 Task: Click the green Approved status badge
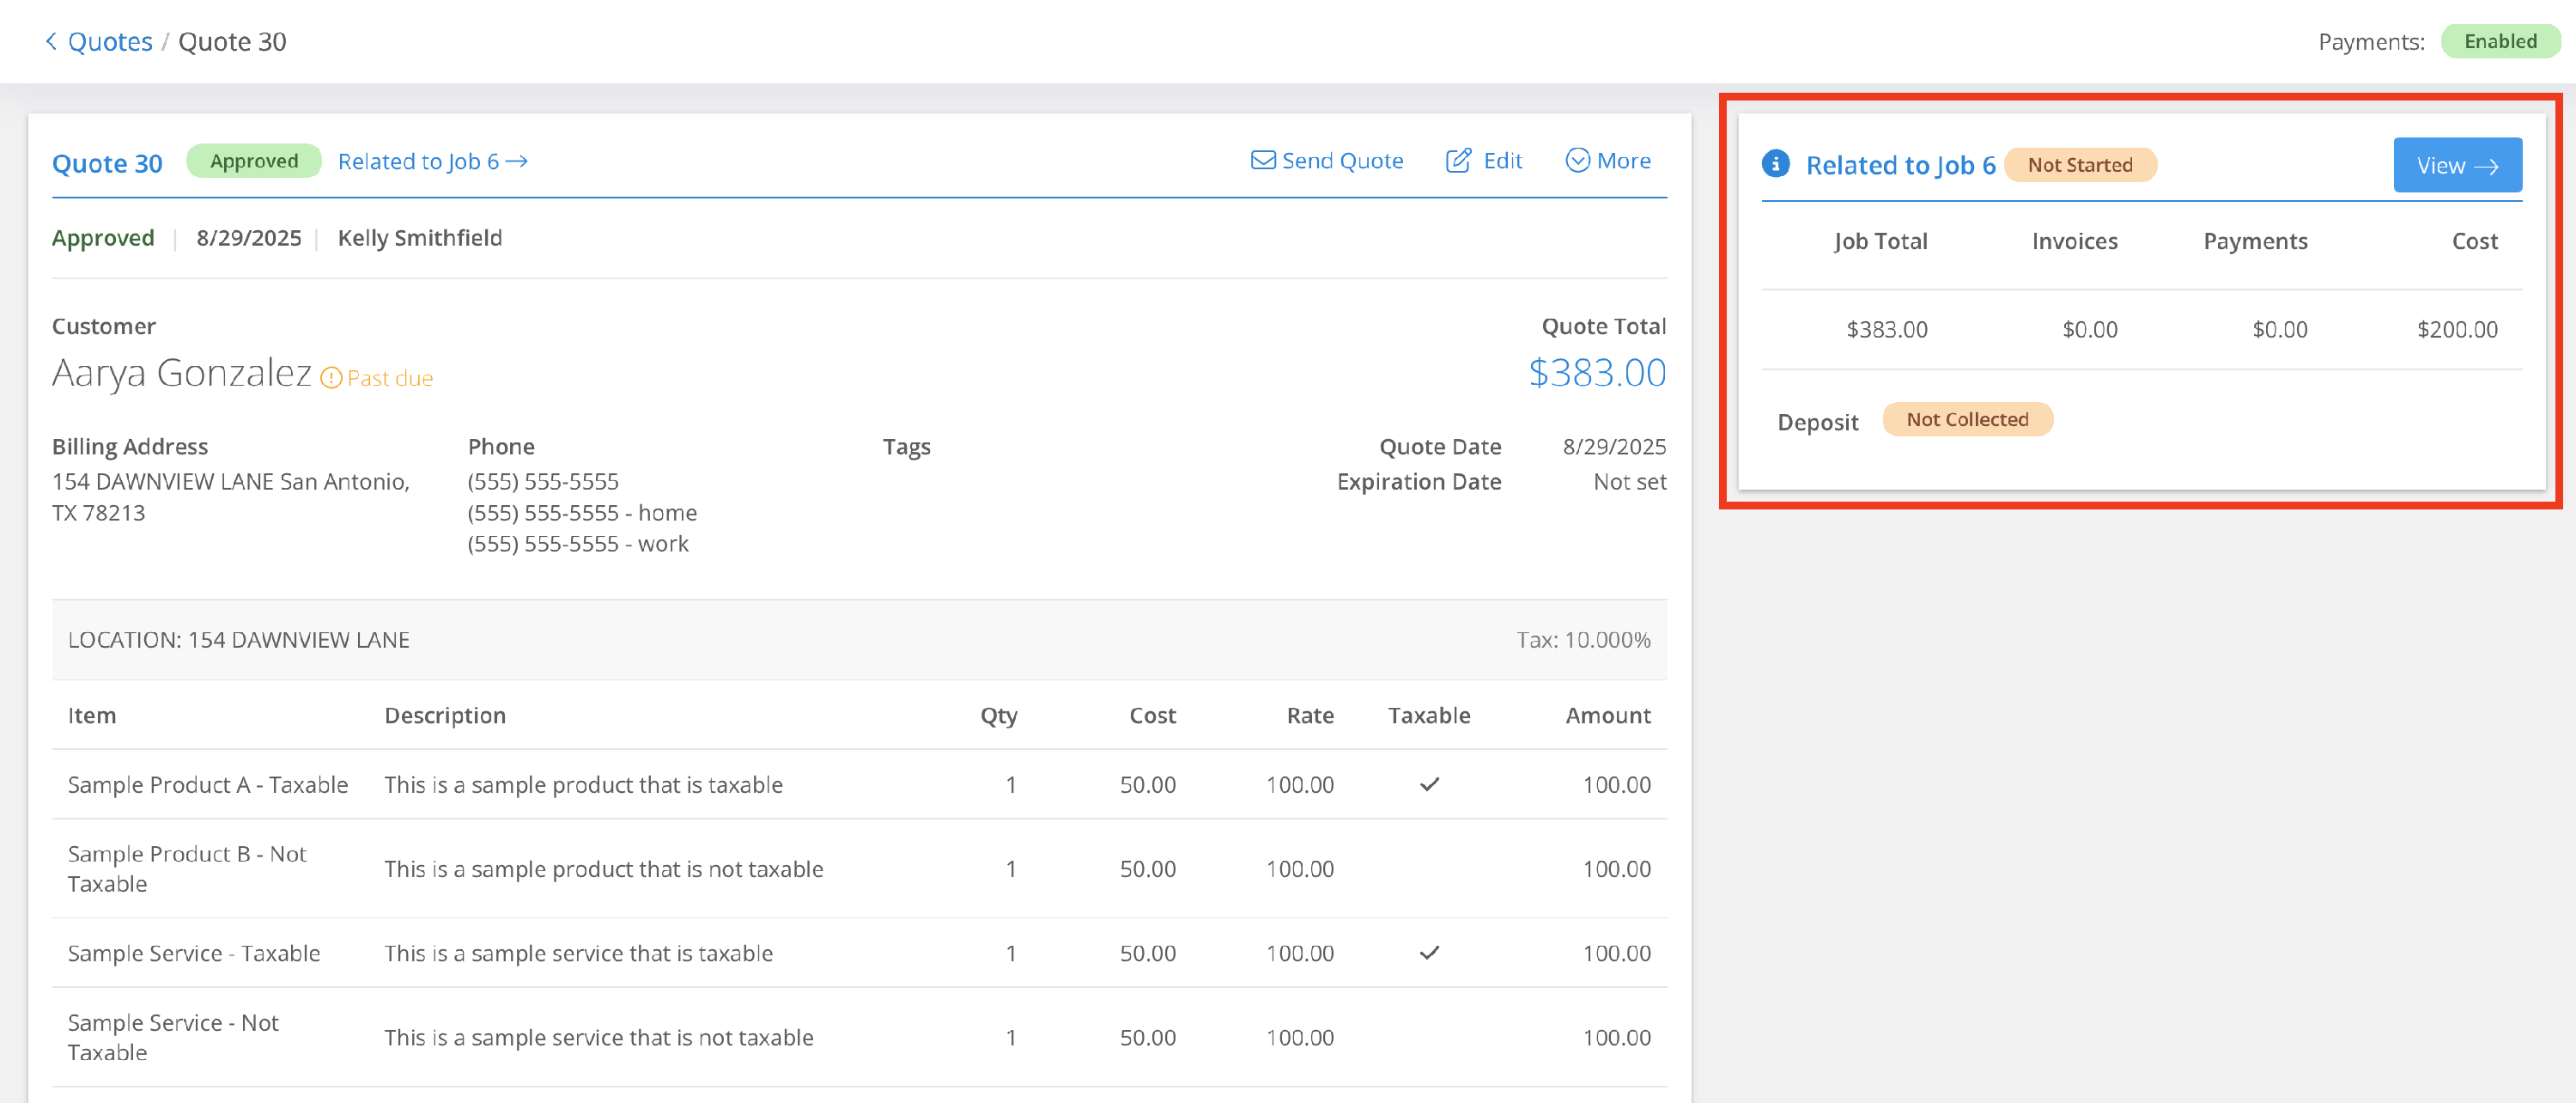pos(254,161)
